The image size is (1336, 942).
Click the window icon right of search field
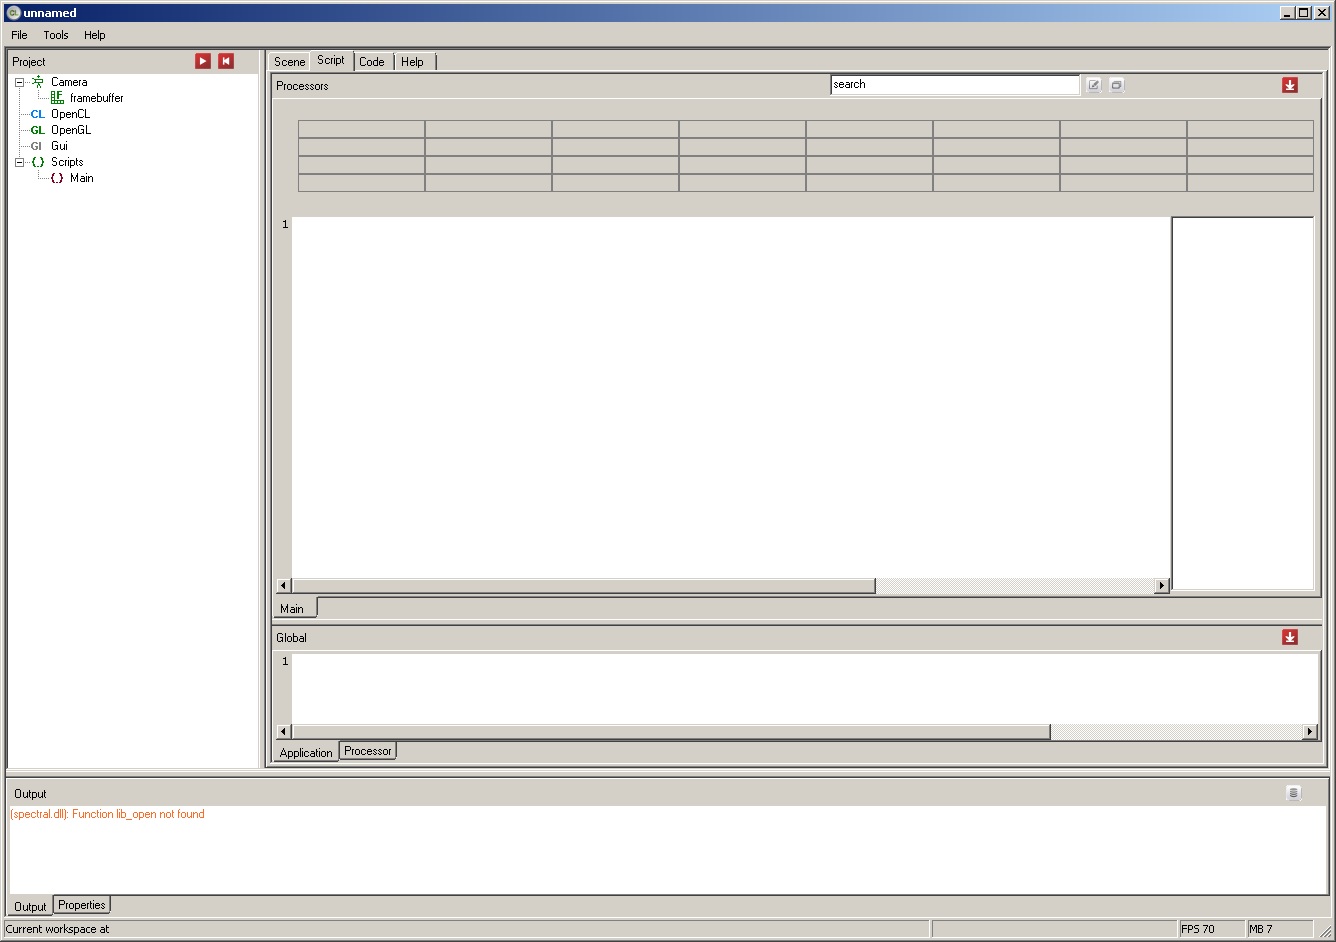(x=1117, y=85)
